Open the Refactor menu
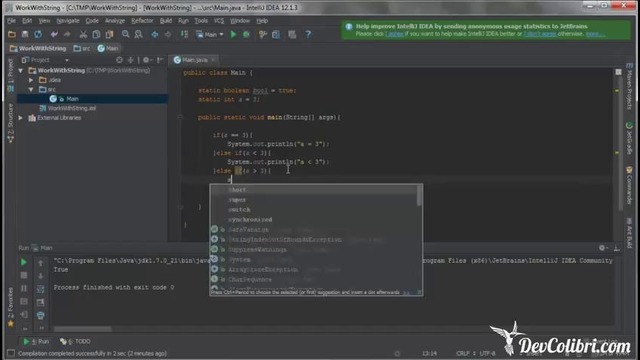640x360 pixels. 142,21
